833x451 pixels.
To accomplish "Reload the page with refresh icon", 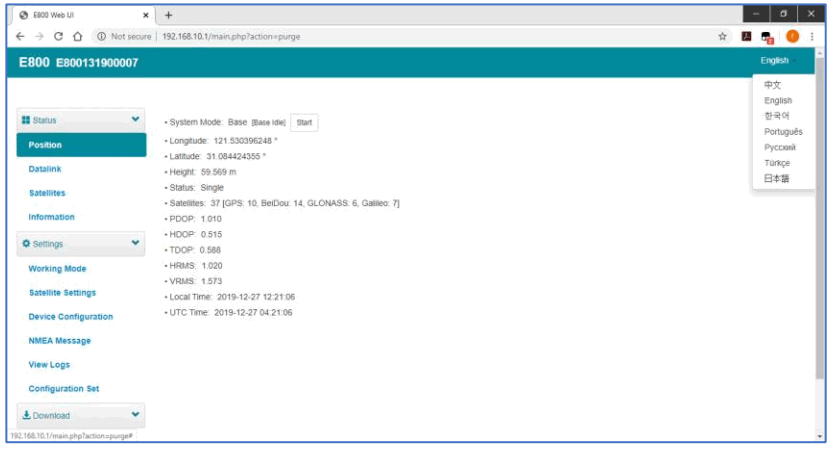I will [x=58, y=36].
